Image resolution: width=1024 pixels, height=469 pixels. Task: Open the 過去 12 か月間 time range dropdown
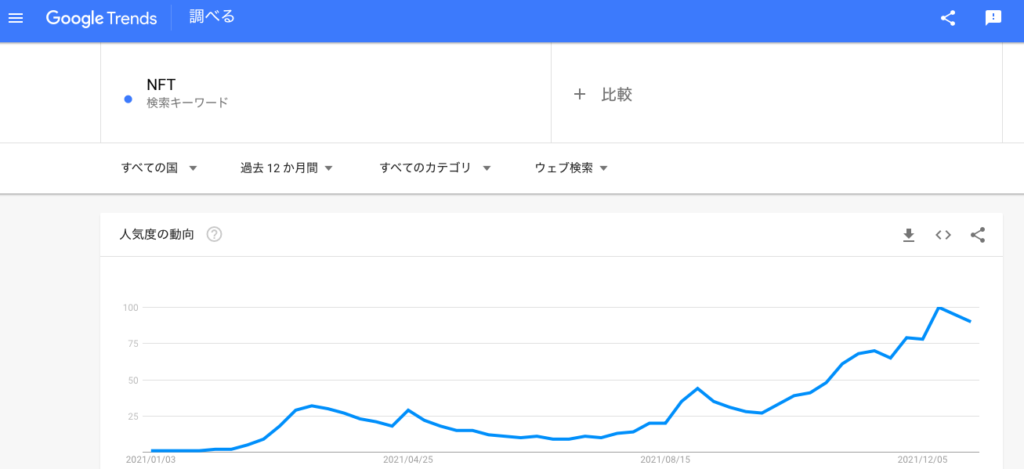(287, 168)
